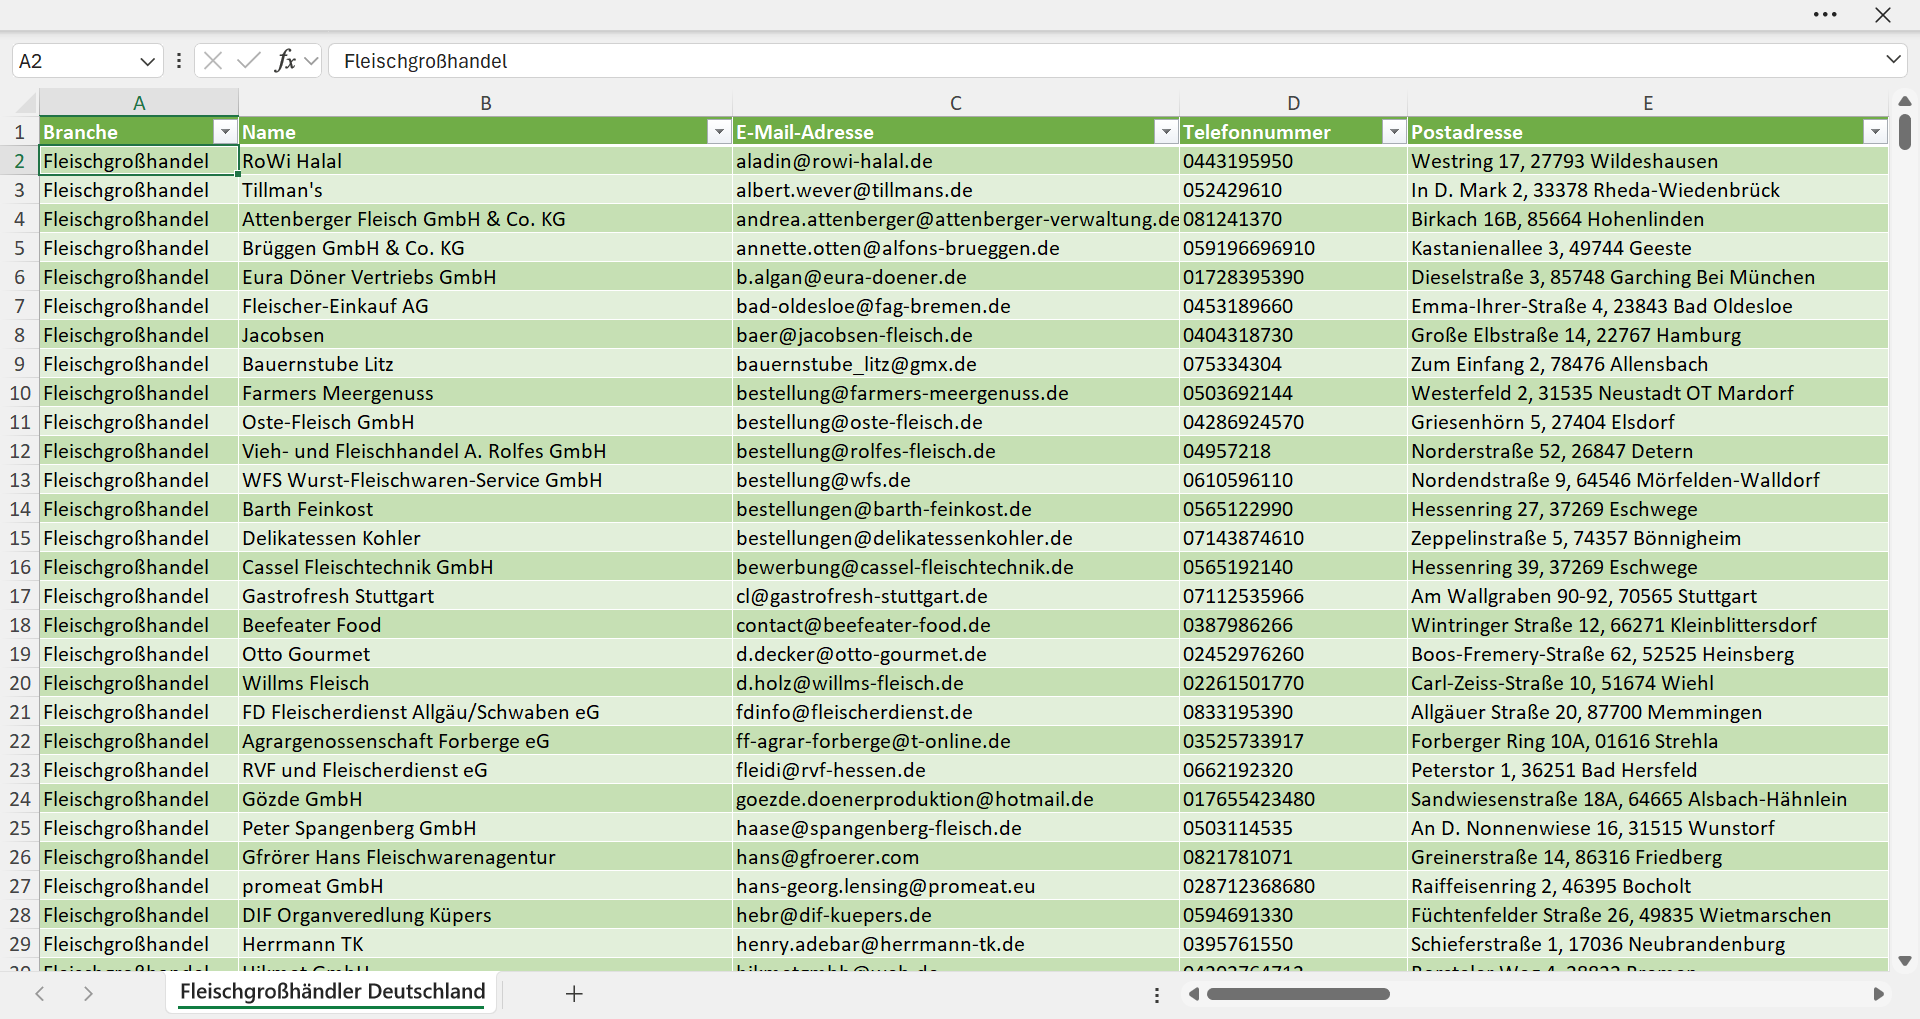This screenshot has width=1920, height=1019.
Task: Open the Telefonnummer filter dropdown
Action: click(1394, 132)
